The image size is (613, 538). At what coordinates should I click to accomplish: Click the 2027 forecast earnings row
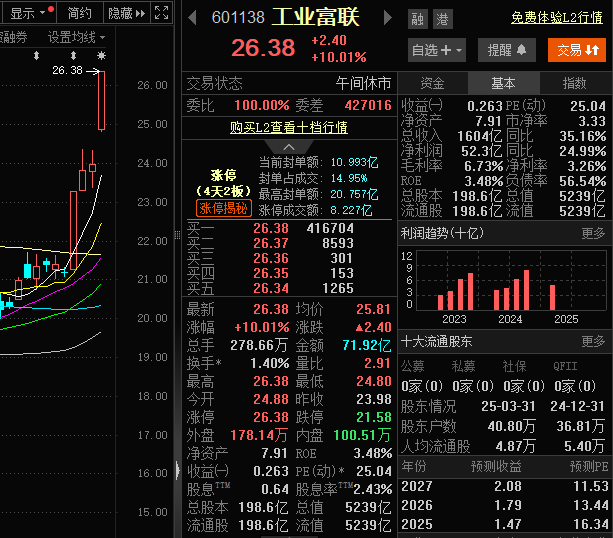(505, 486)
